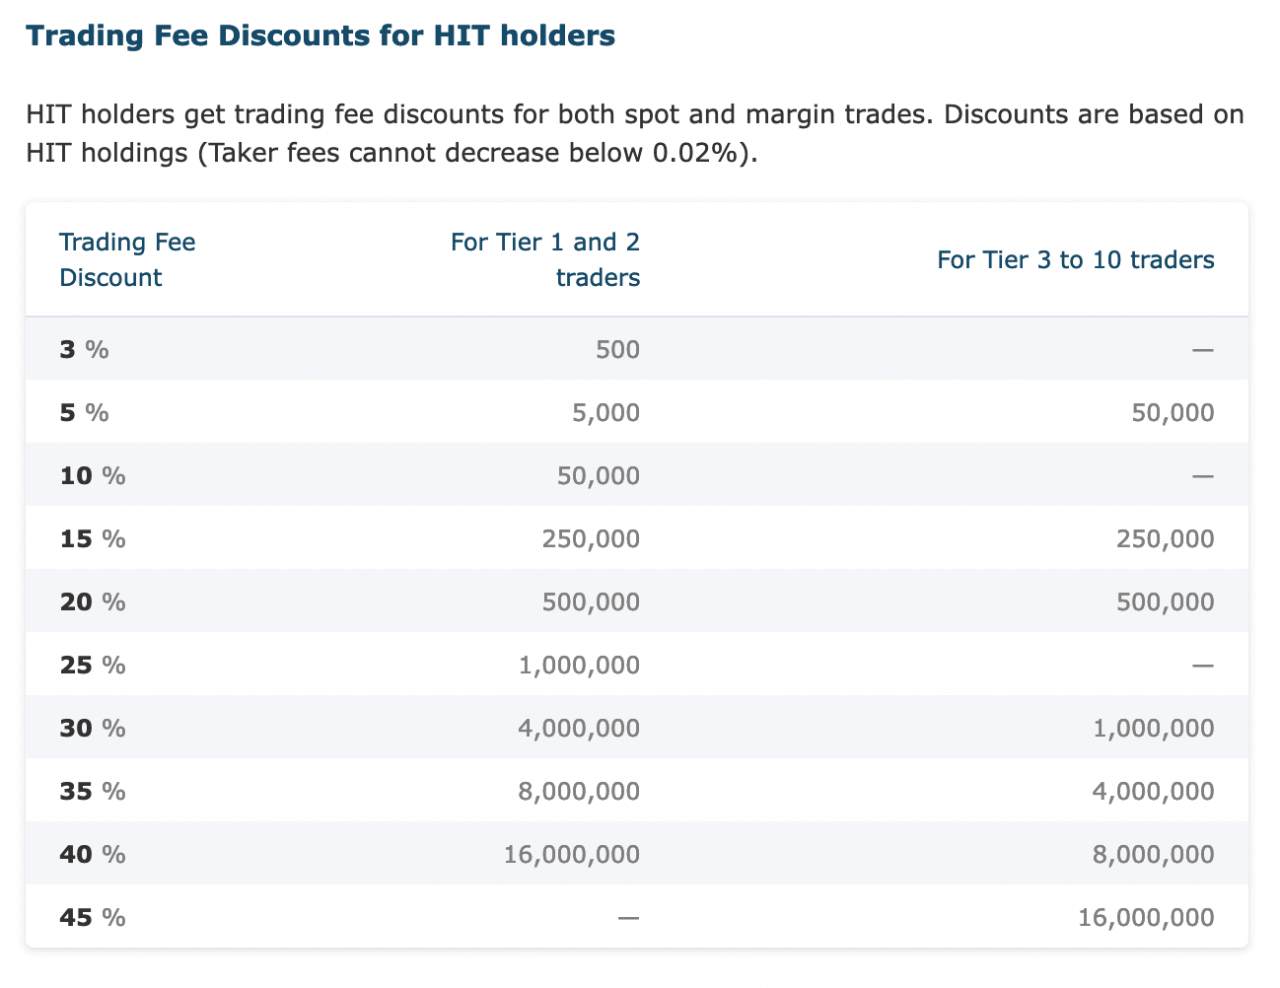Image resolution: width=1280 pixels, height=988 pixels.
Task: Click the "10 %" discount row label
Action: (x=92, y=475)
